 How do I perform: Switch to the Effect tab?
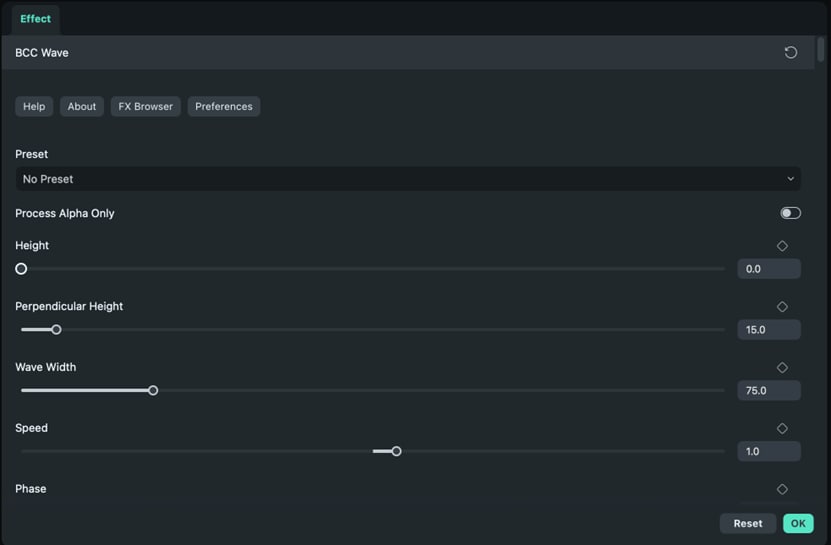click(x=35, y=19)
